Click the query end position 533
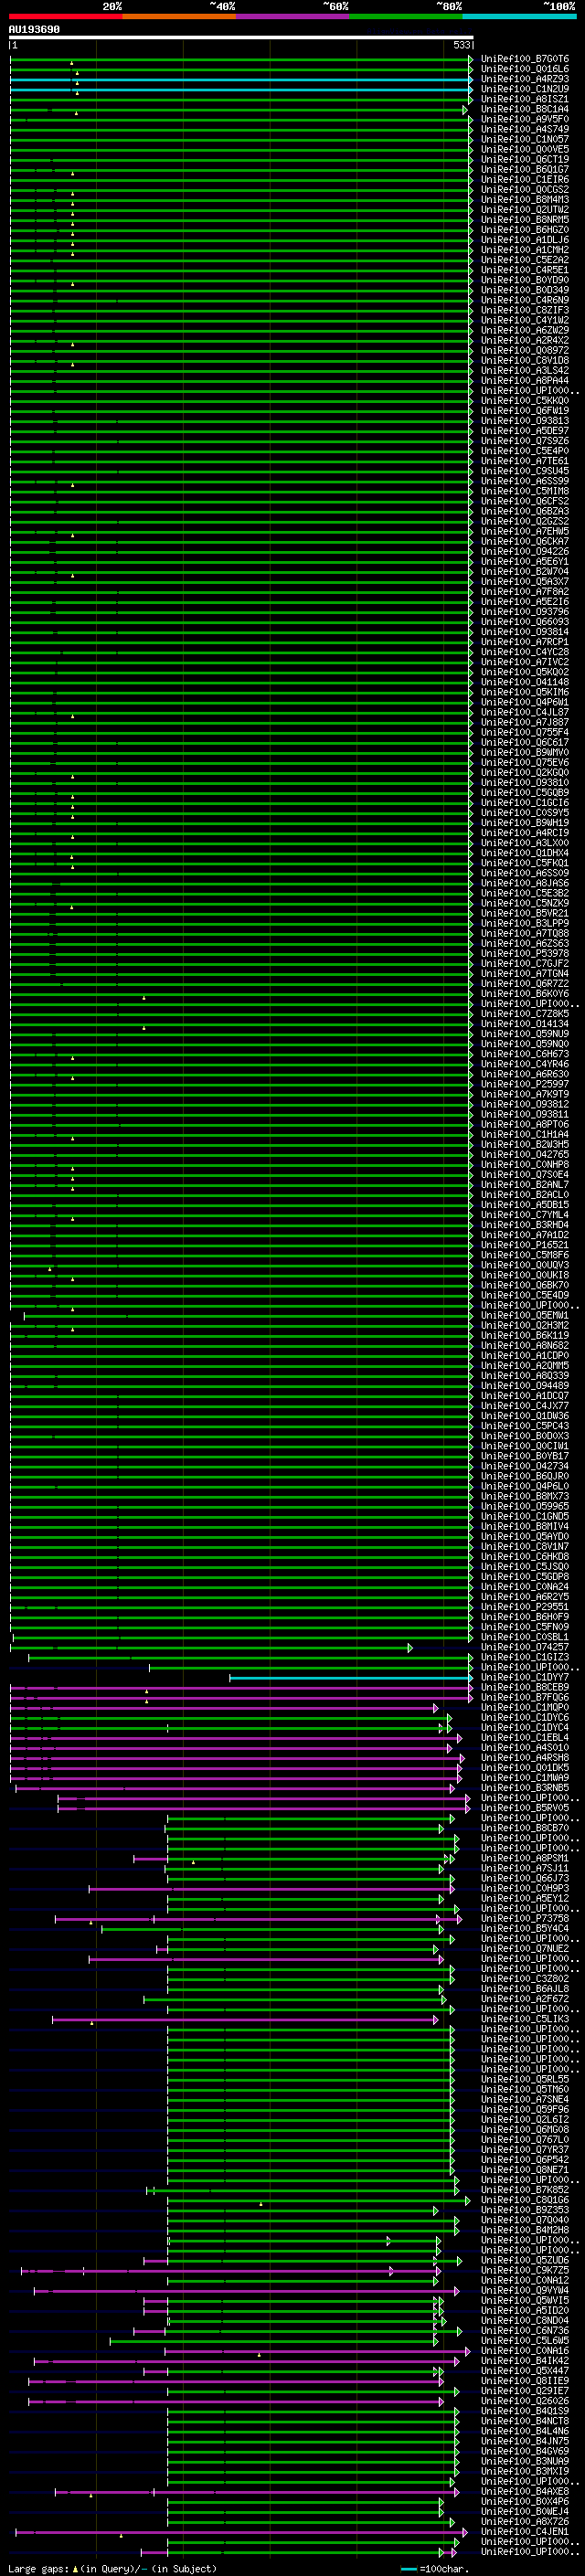This screenshot has width=585, height=2576. click(461, 45)
